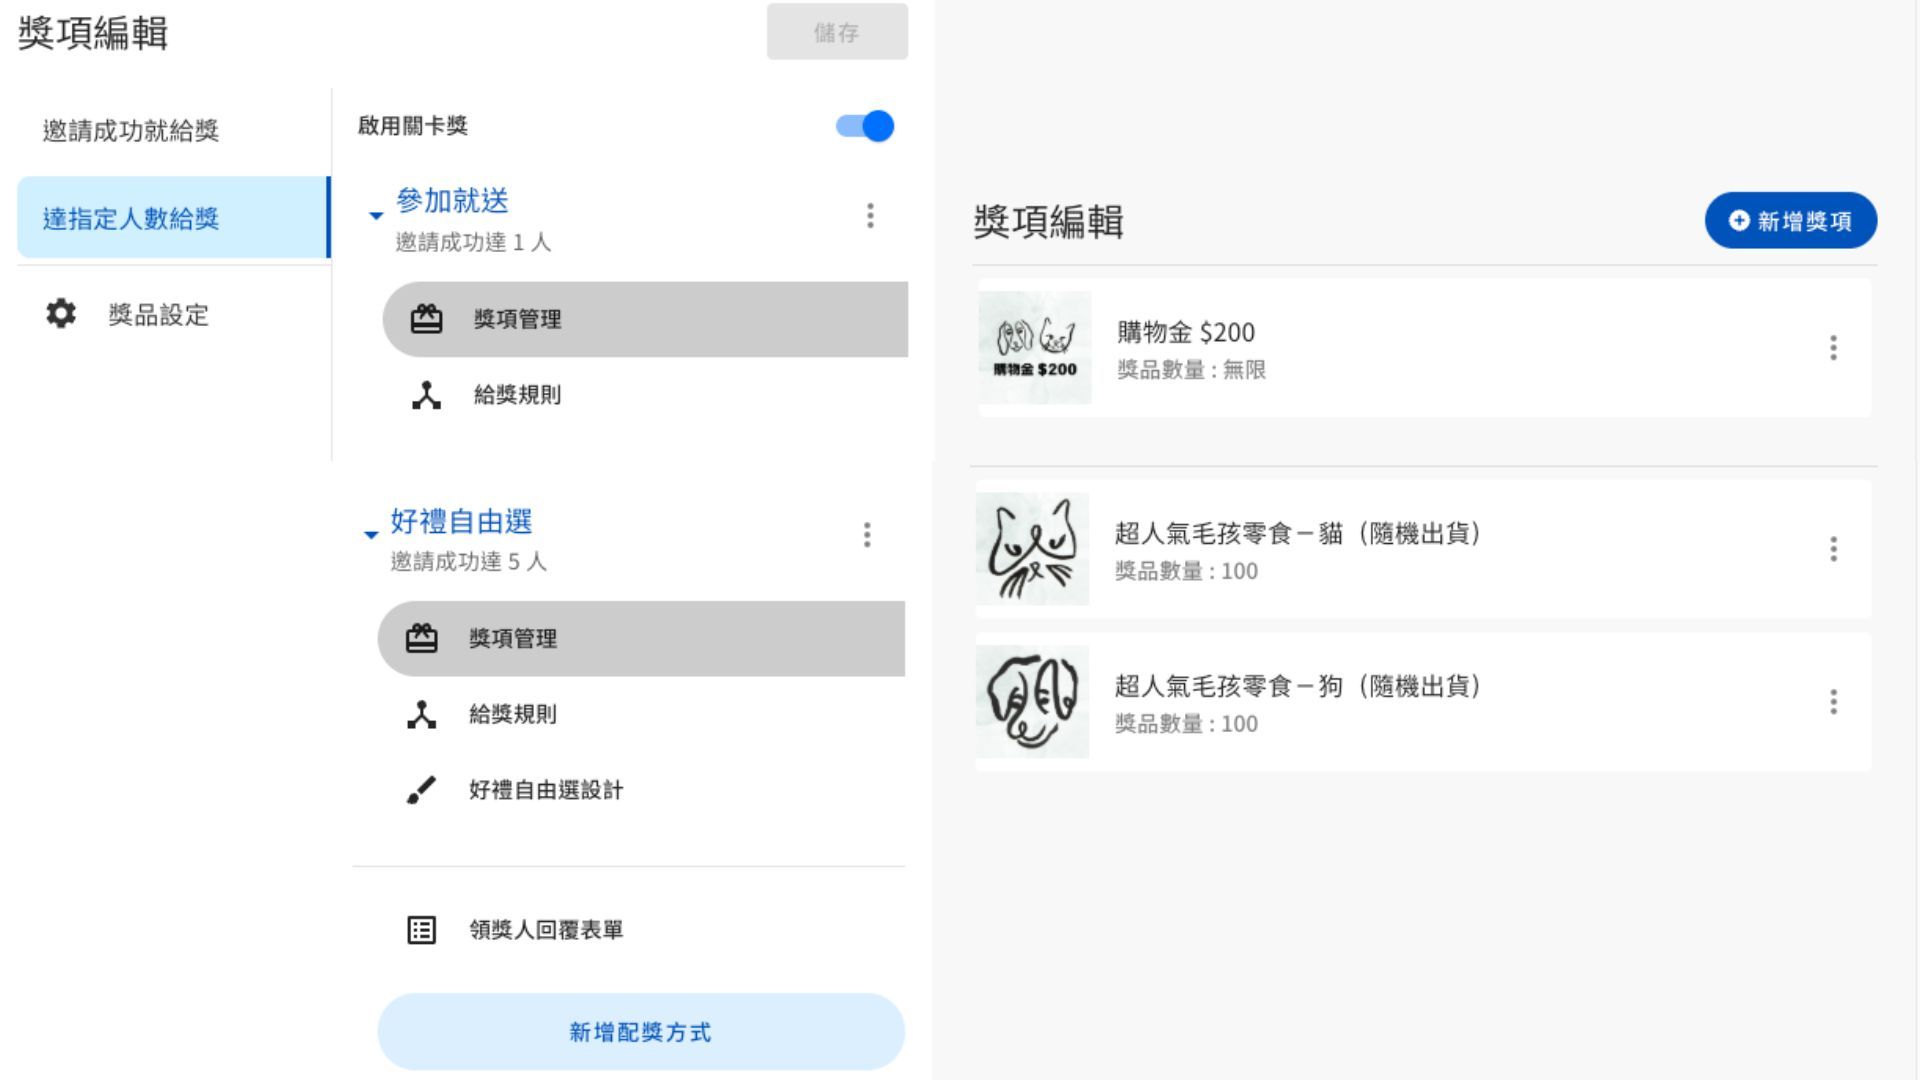
Task: Click the gear icon beside 獎品設定
Action: click(x=61, y=314)
